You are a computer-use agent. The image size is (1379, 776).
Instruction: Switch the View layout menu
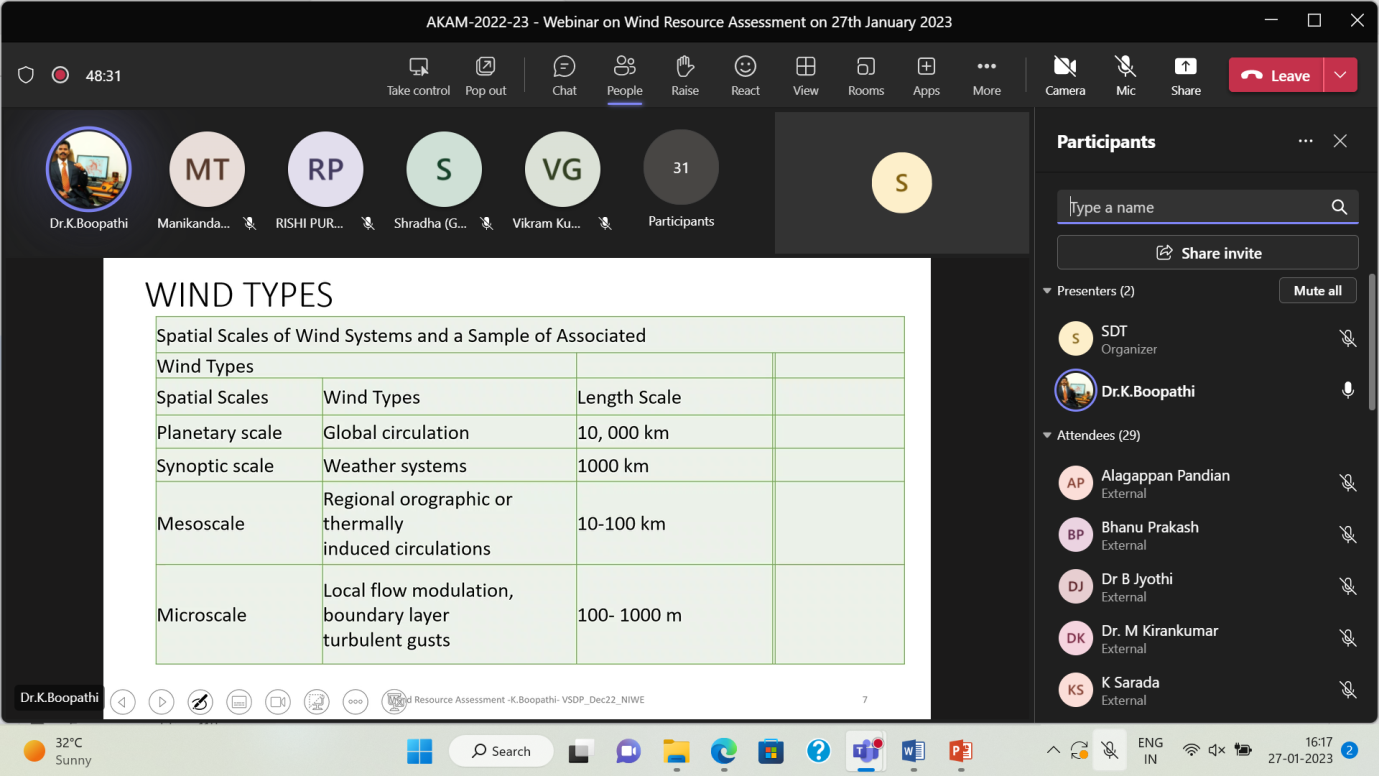(x=805, y=75)
